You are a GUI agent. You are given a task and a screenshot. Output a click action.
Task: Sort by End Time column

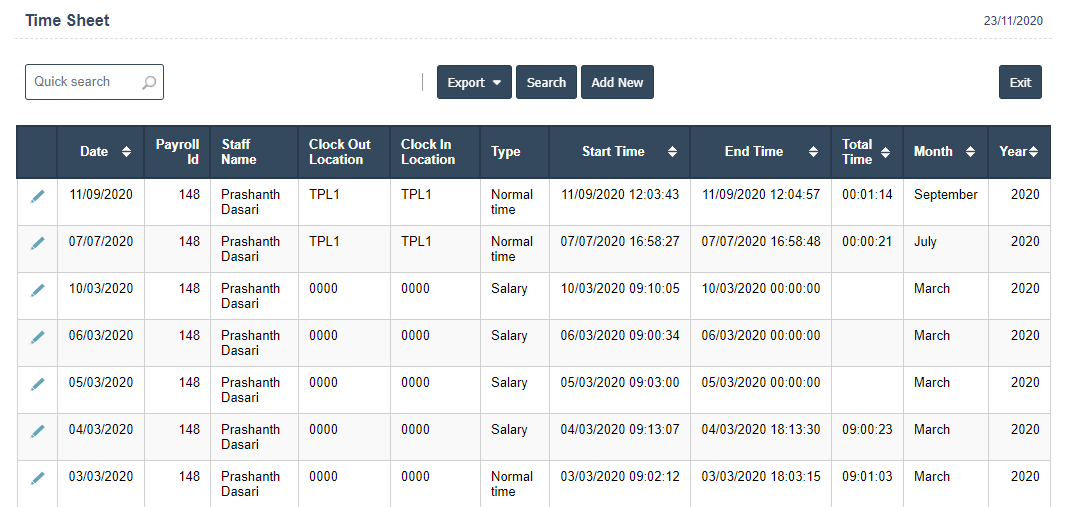[812, 152]
